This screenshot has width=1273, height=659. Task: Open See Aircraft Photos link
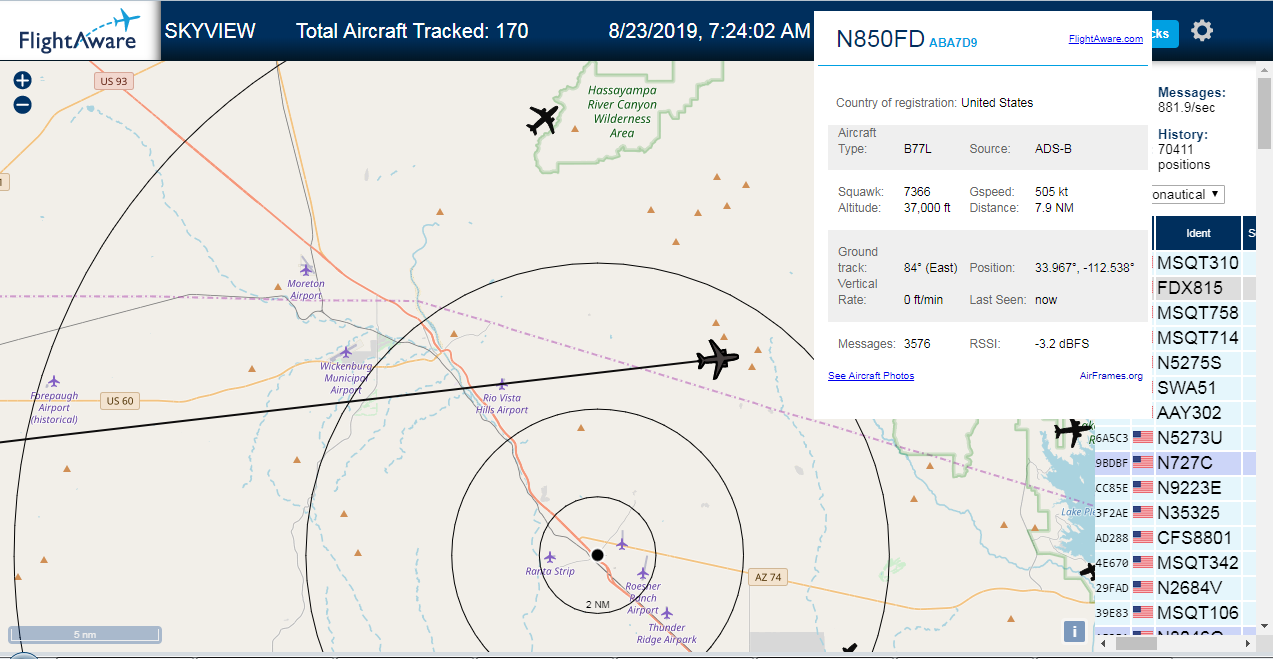tap(871, 376)
